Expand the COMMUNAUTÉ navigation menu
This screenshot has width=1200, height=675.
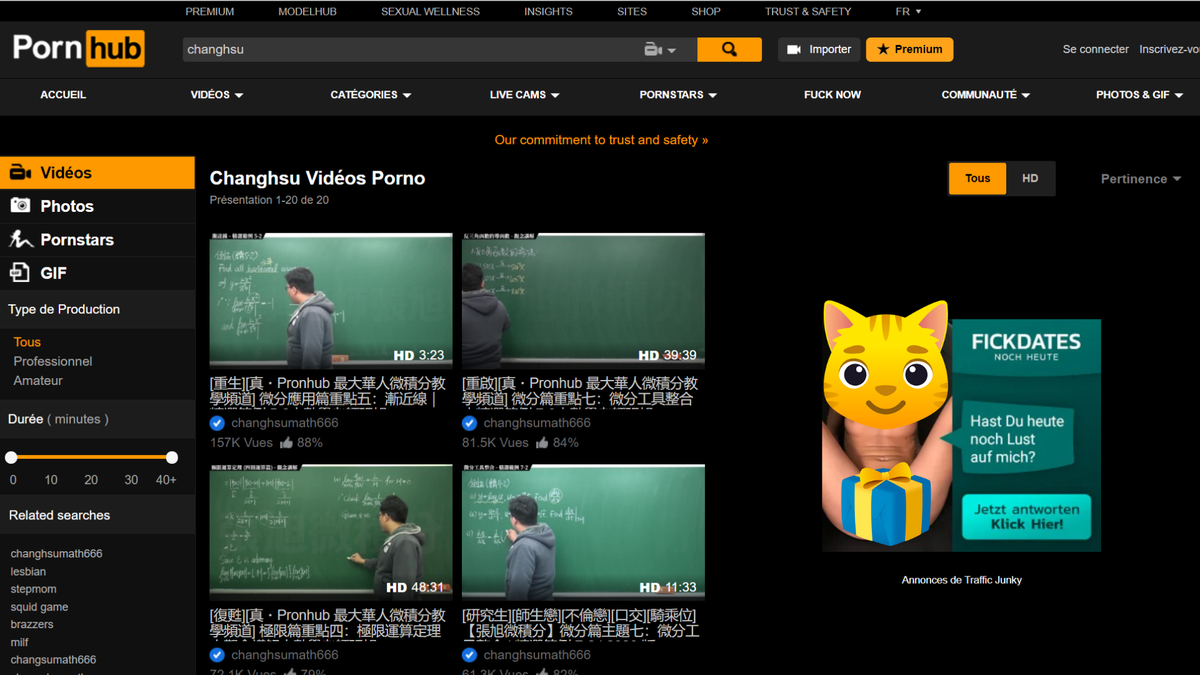986,95
